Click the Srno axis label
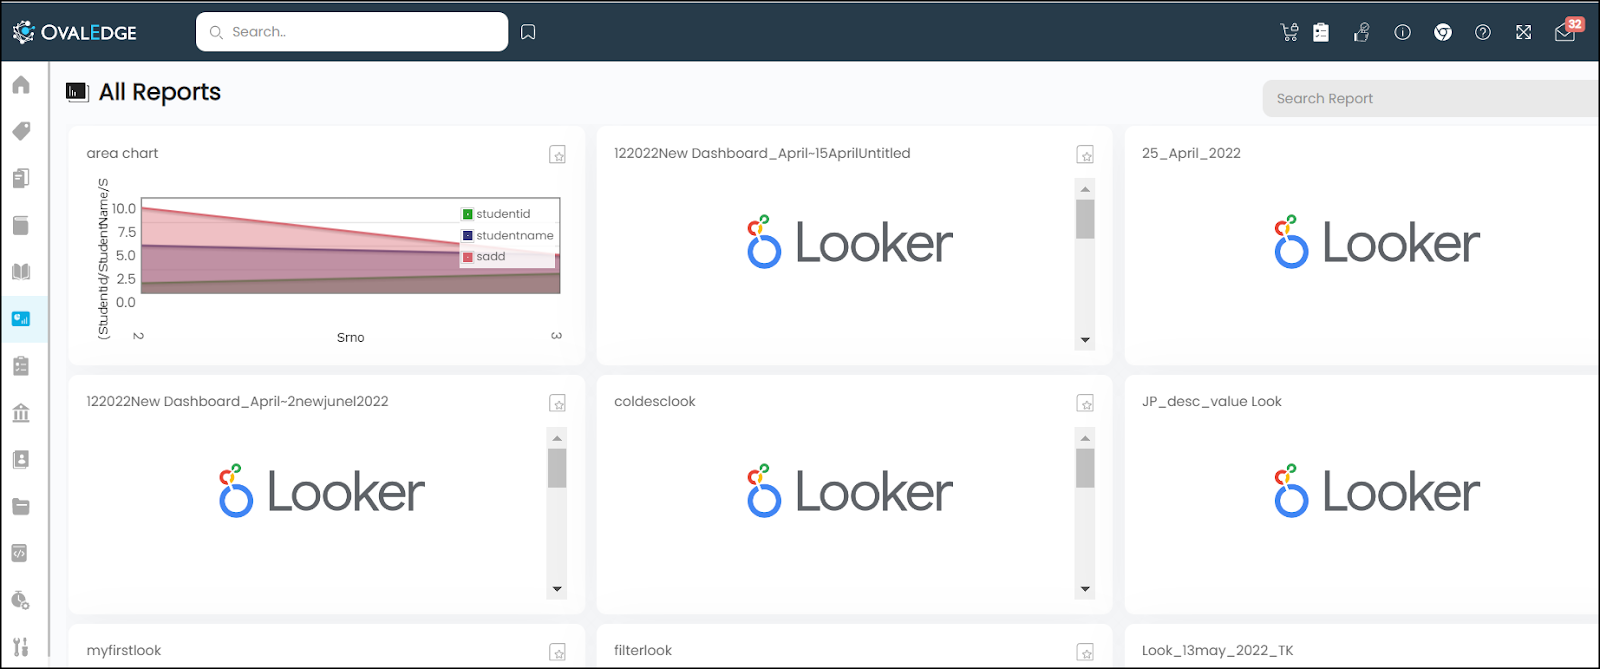This screenshot has width=1600, height=669. pos(350,337)
